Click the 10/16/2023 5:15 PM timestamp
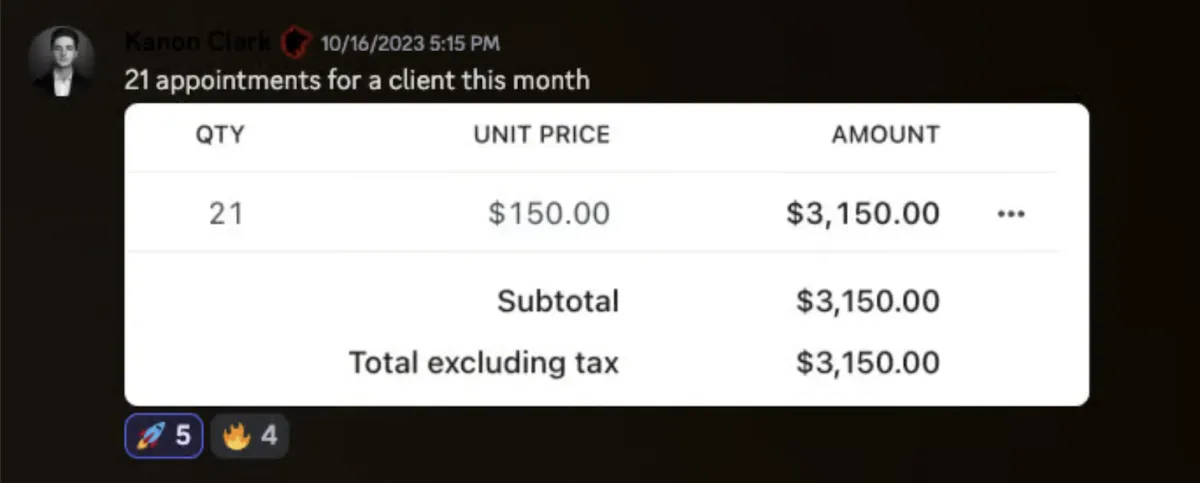 (x=410, y=43)
